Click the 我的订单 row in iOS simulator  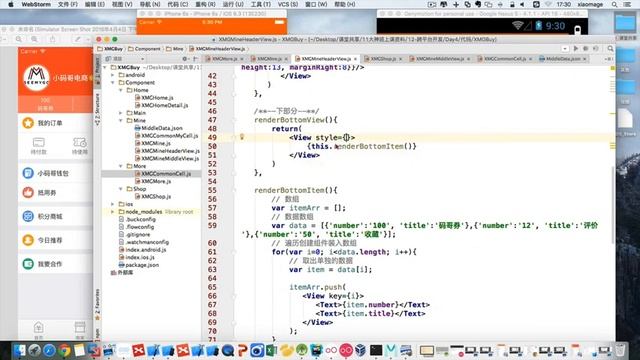pyautogui.click(x=56, y=123)
